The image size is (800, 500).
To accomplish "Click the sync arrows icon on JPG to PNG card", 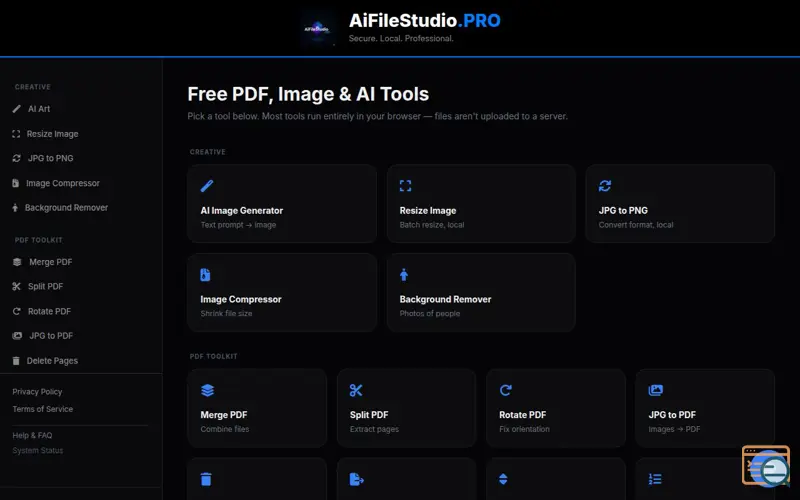I will click(x=605, y=186).
